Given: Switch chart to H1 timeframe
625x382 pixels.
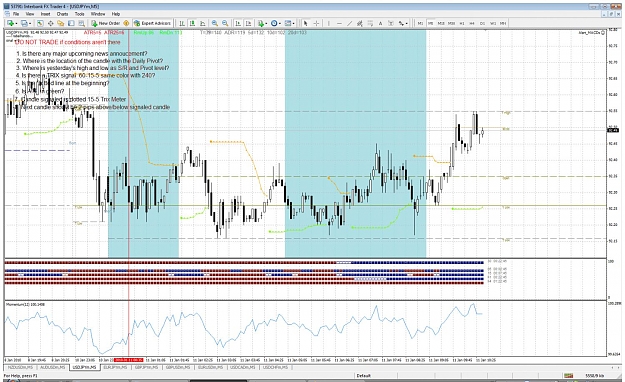Looking at the screenshot, I should click(462, 23).
